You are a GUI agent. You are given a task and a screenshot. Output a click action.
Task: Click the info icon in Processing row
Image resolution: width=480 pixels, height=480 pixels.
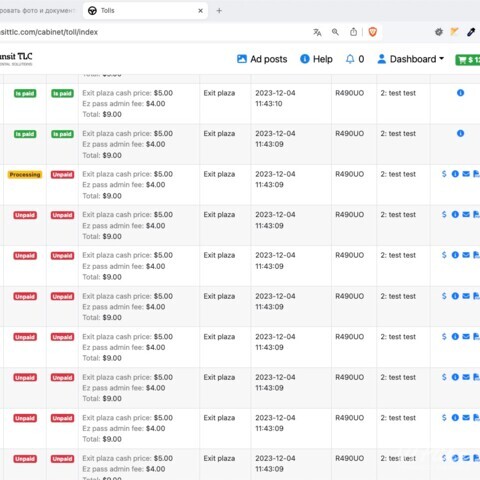[455, 174]
